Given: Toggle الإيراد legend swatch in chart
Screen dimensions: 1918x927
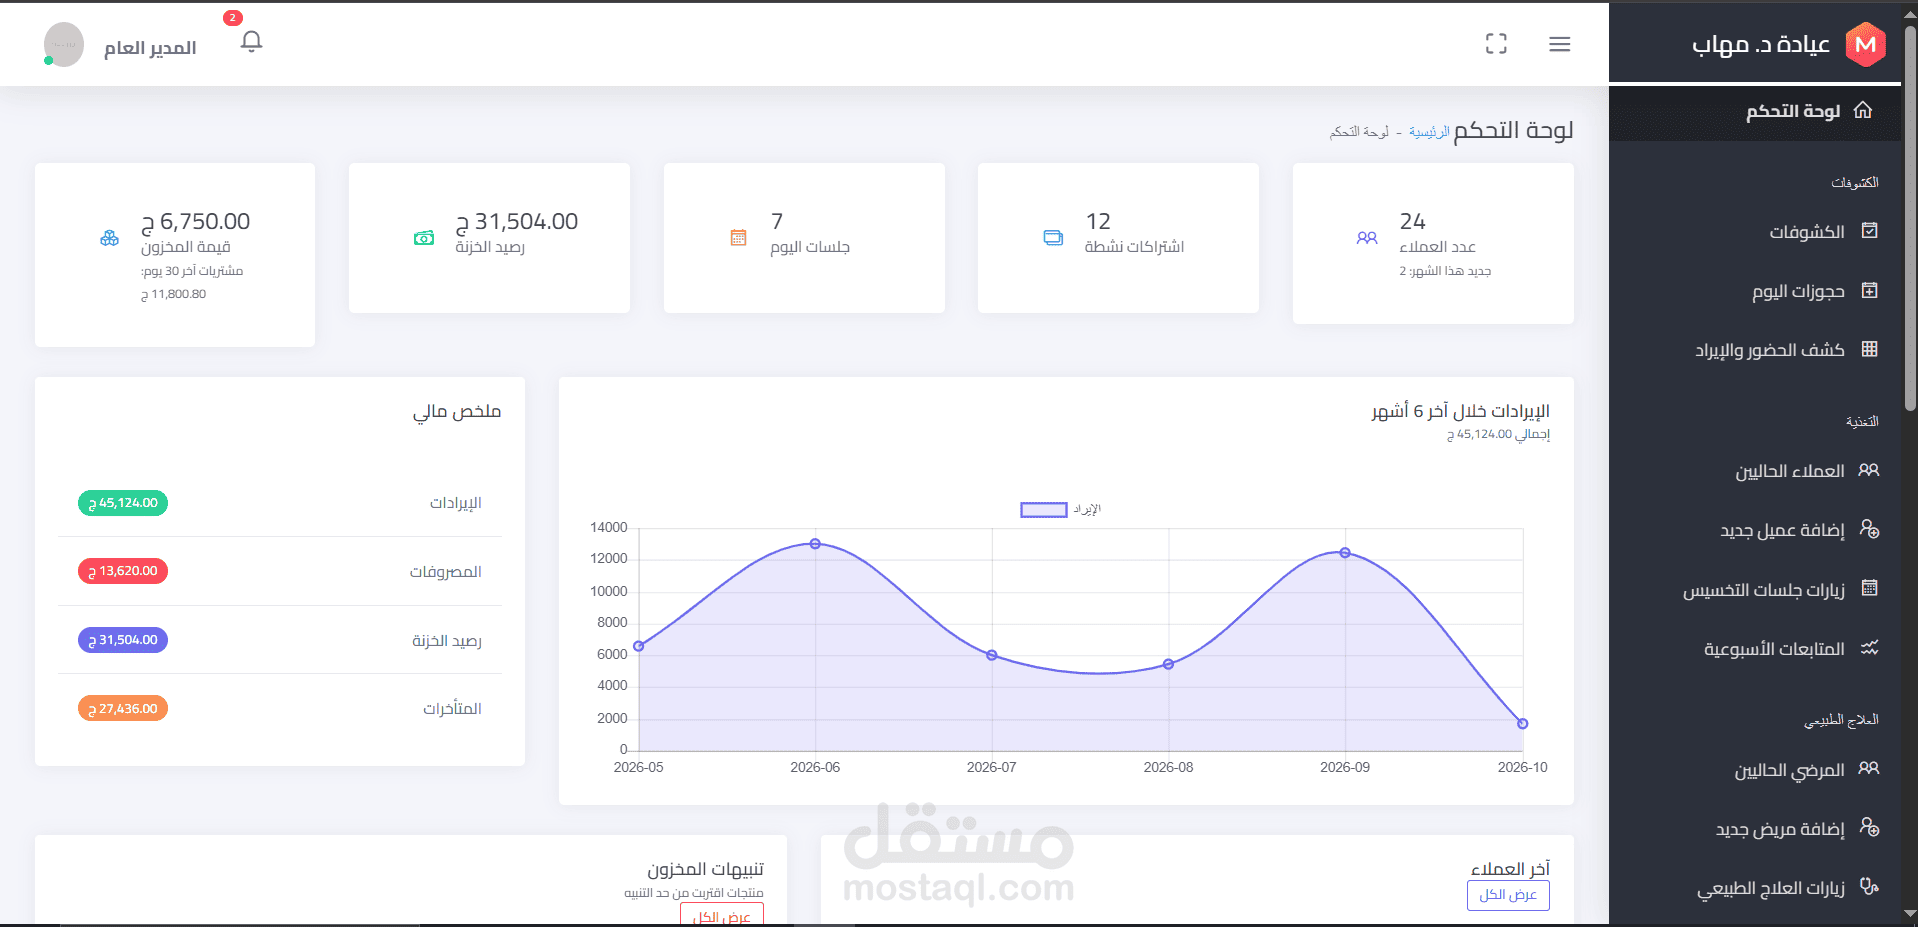Looking at the screenshot, I should (x=1043, y=510).
